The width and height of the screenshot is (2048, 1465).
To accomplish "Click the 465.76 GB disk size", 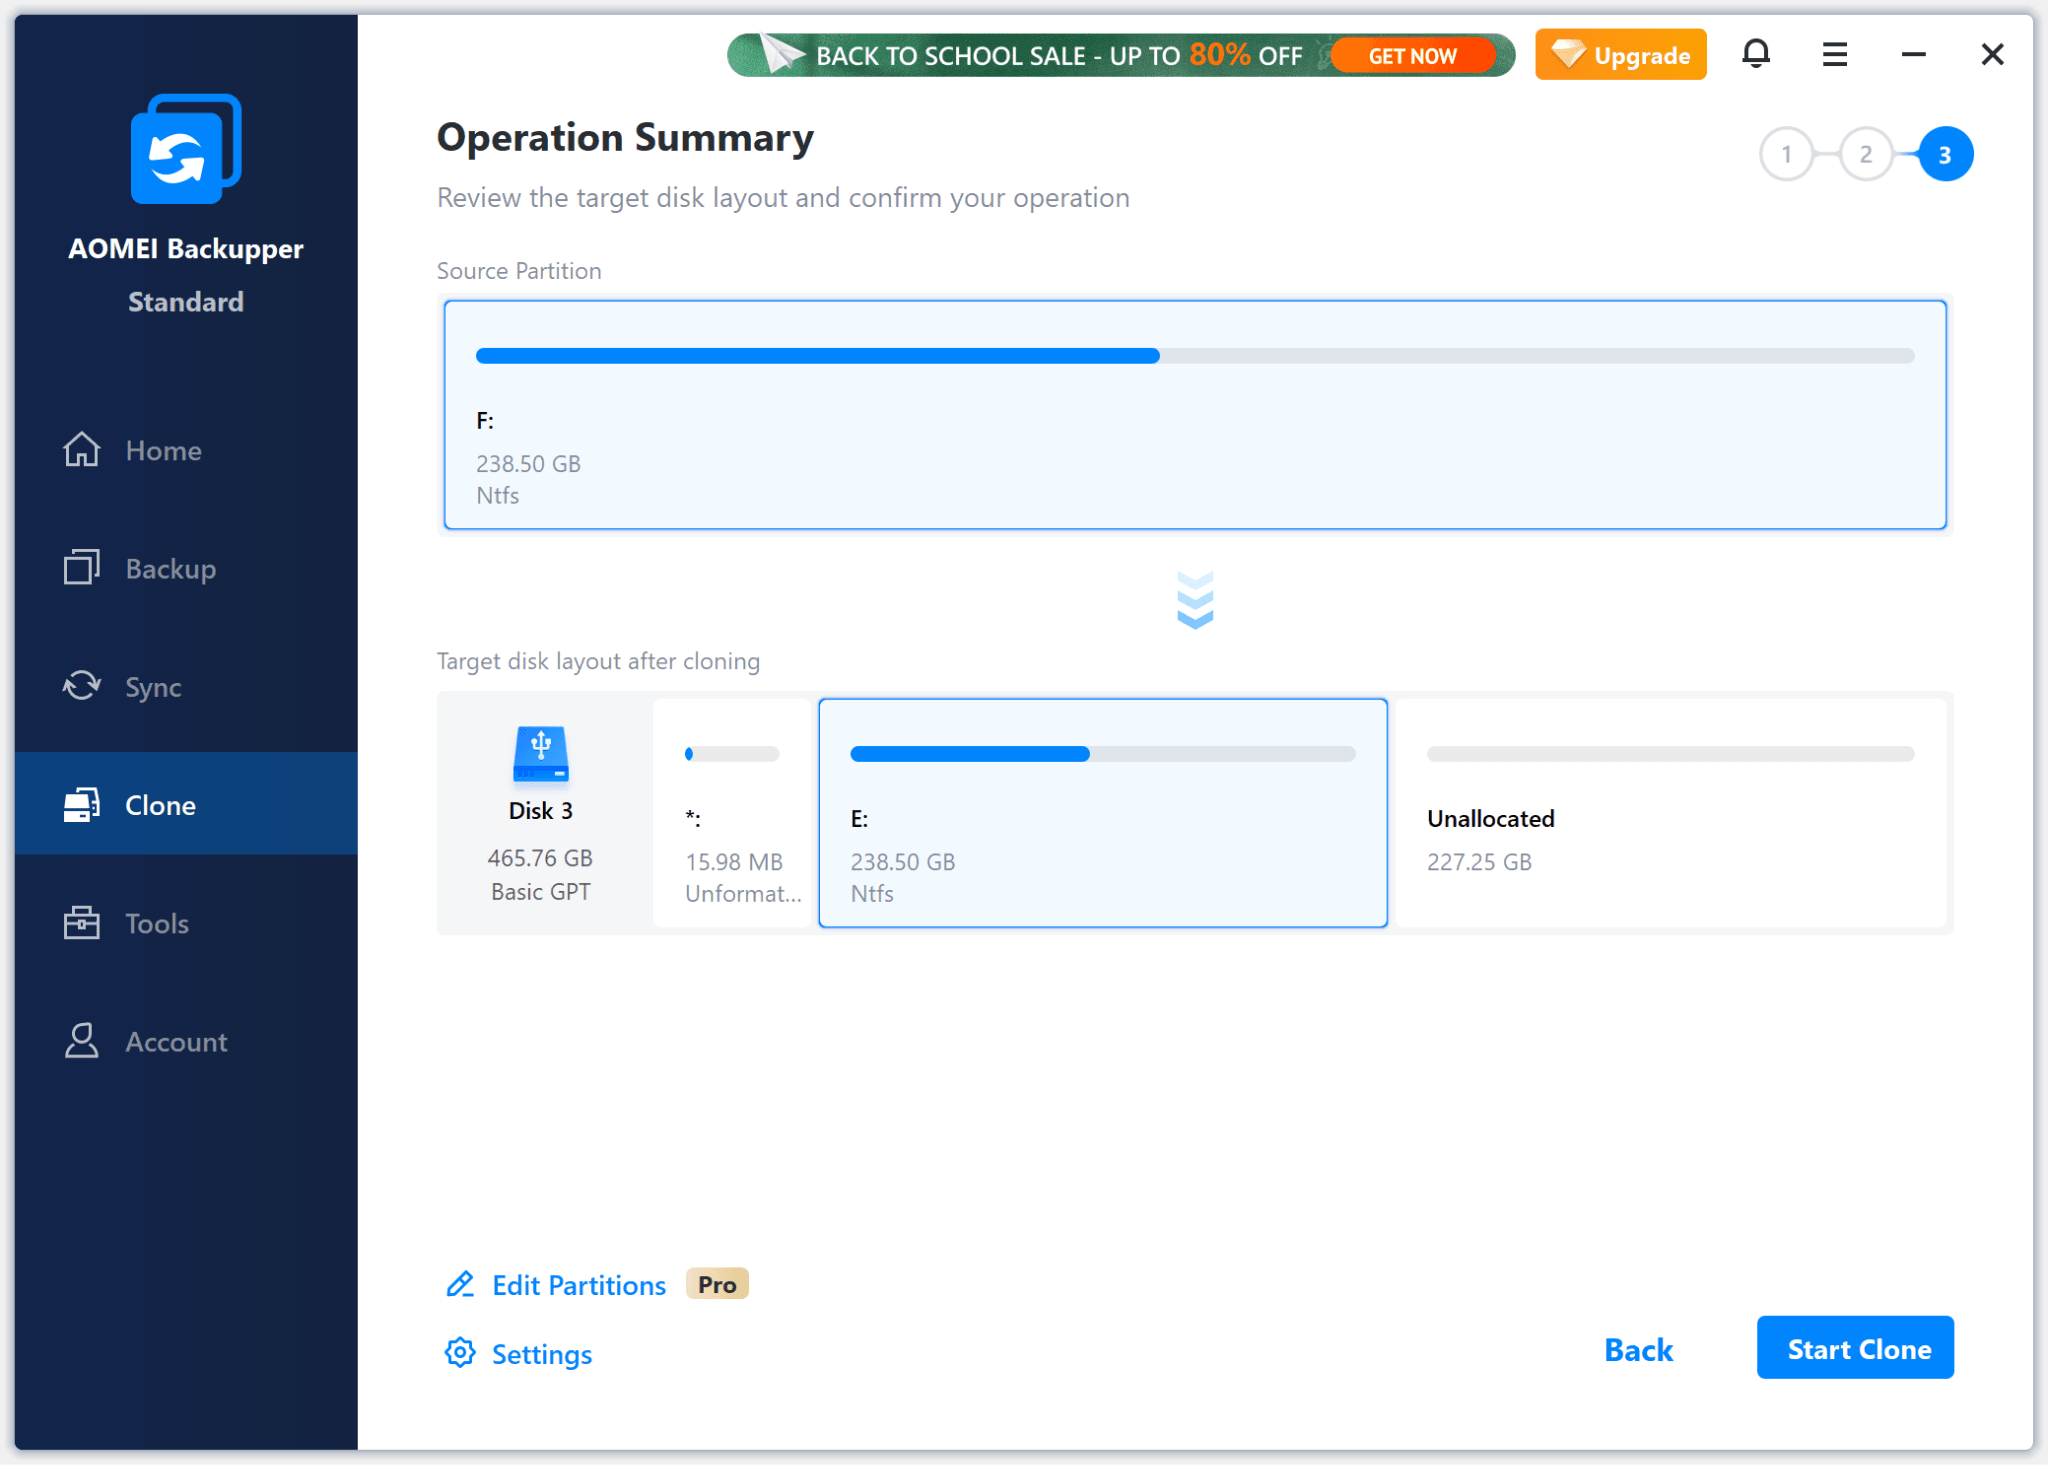I will tap(540, 858).
